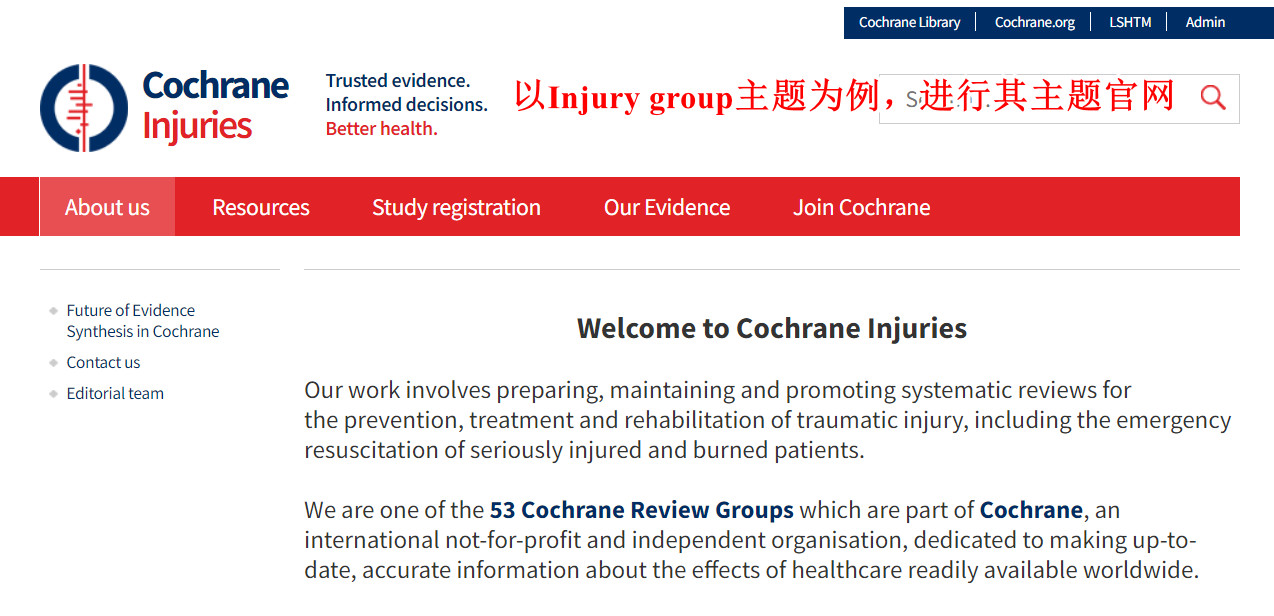Open Editorial team sidebar link
The height and width of the screenshot is (616, 1274).
[115, 393]
